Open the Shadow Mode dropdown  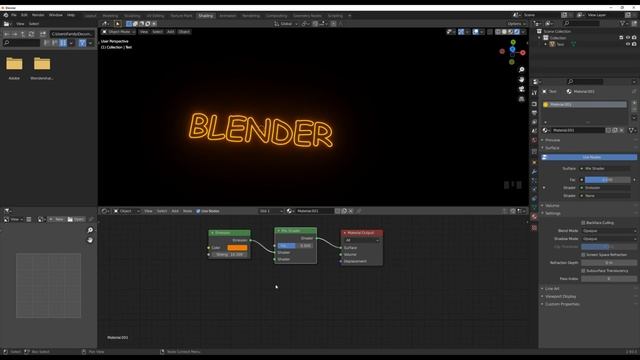point(609,239)
